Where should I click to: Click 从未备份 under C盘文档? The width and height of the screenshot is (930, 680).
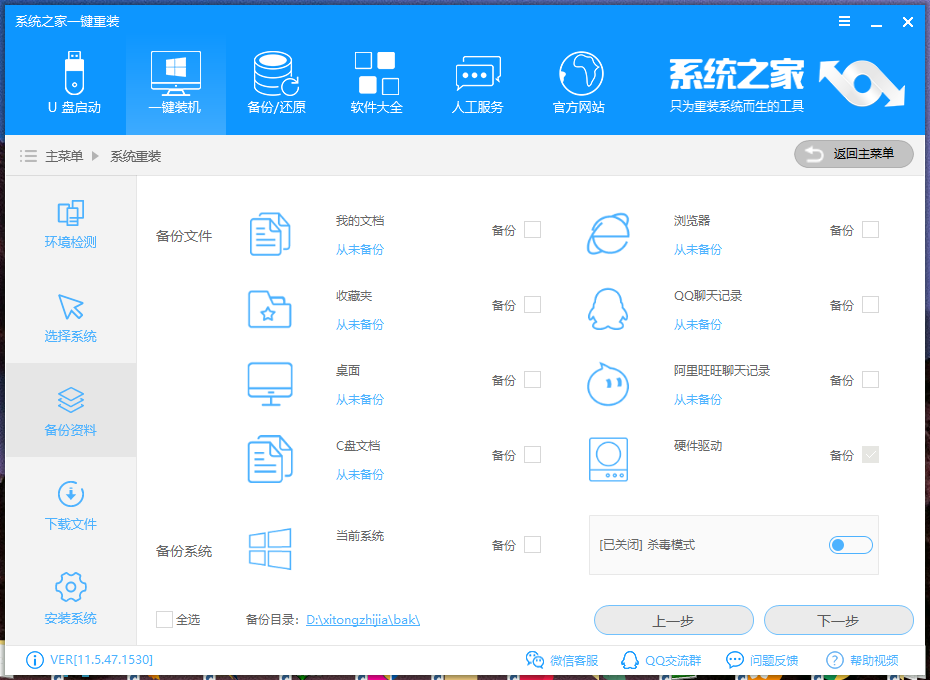(x=359, y=475)
